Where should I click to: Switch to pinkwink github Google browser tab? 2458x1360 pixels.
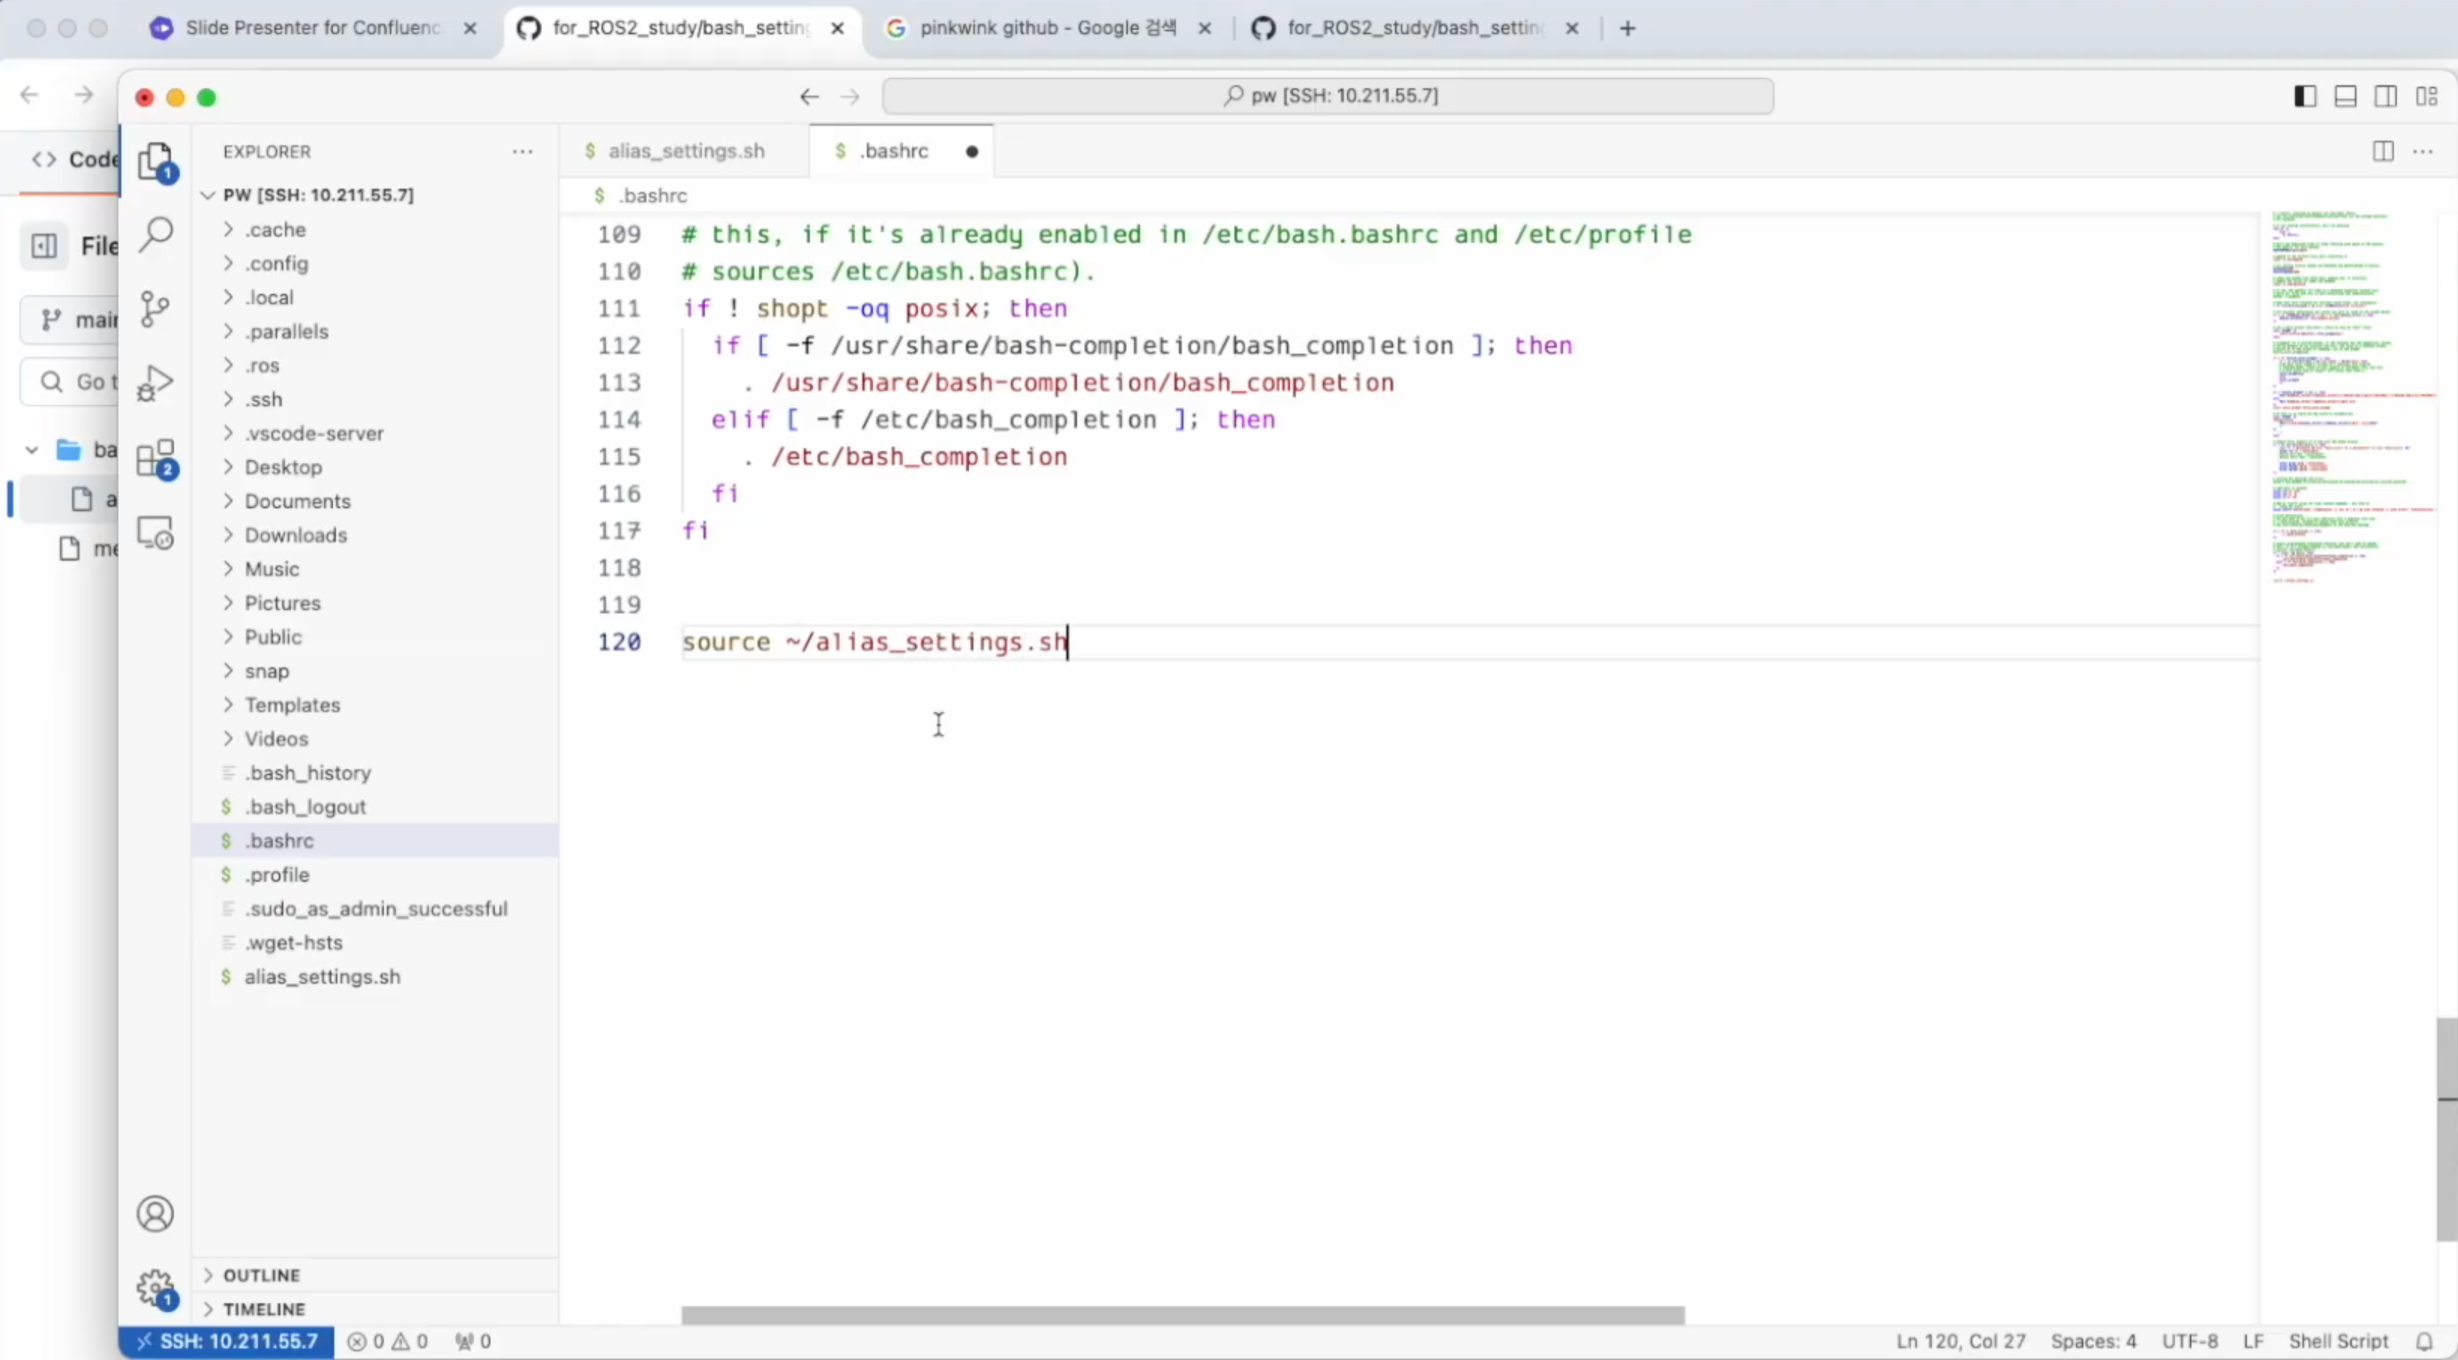point(1046,28)
